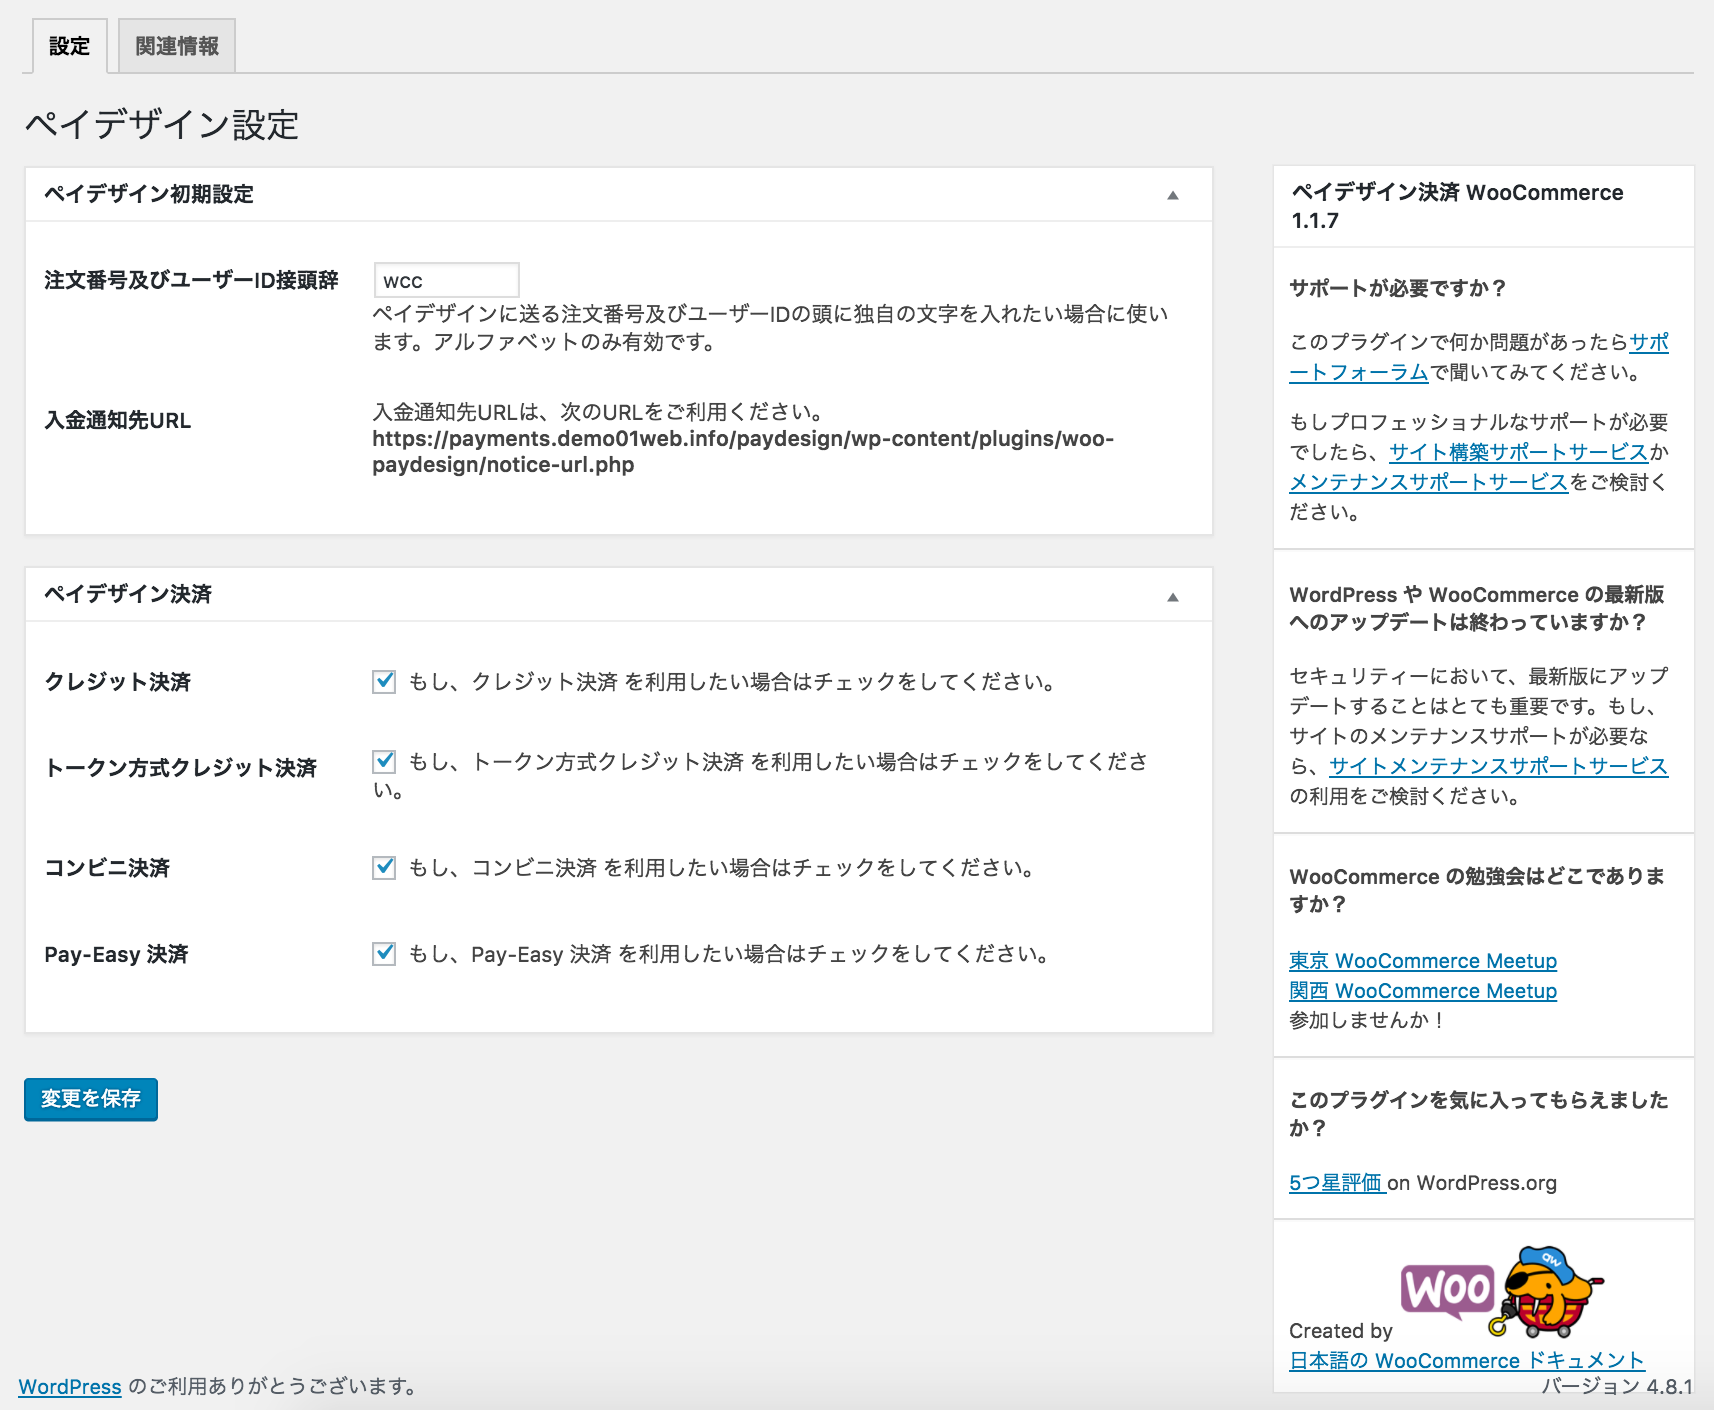Open サイト構築サポートサービス link
This screenshot has width=1714, height=1410.
pyautogui.click(x=1518, y=452)
